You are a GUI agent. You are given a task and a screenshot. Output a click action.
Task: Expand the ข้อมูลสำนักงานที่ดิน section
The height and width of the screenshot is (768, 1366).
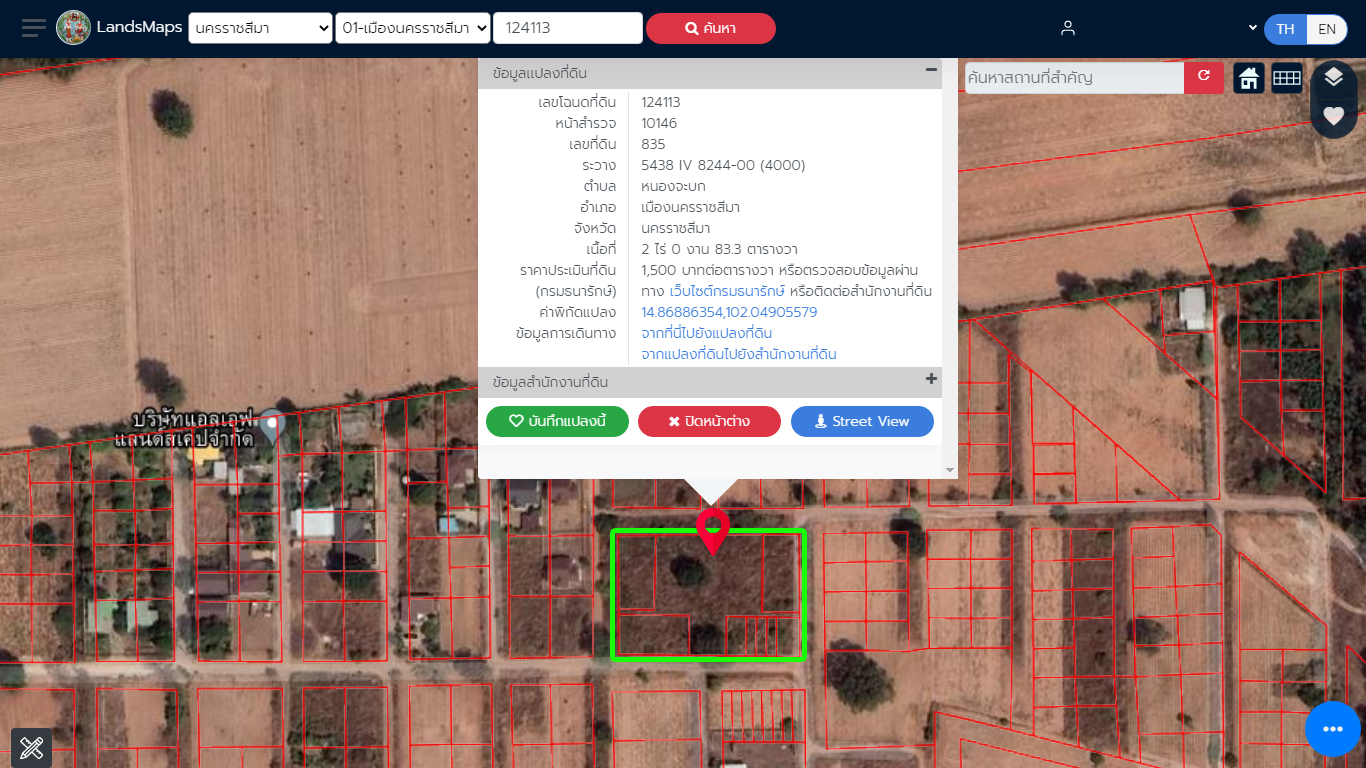(931, 379)
